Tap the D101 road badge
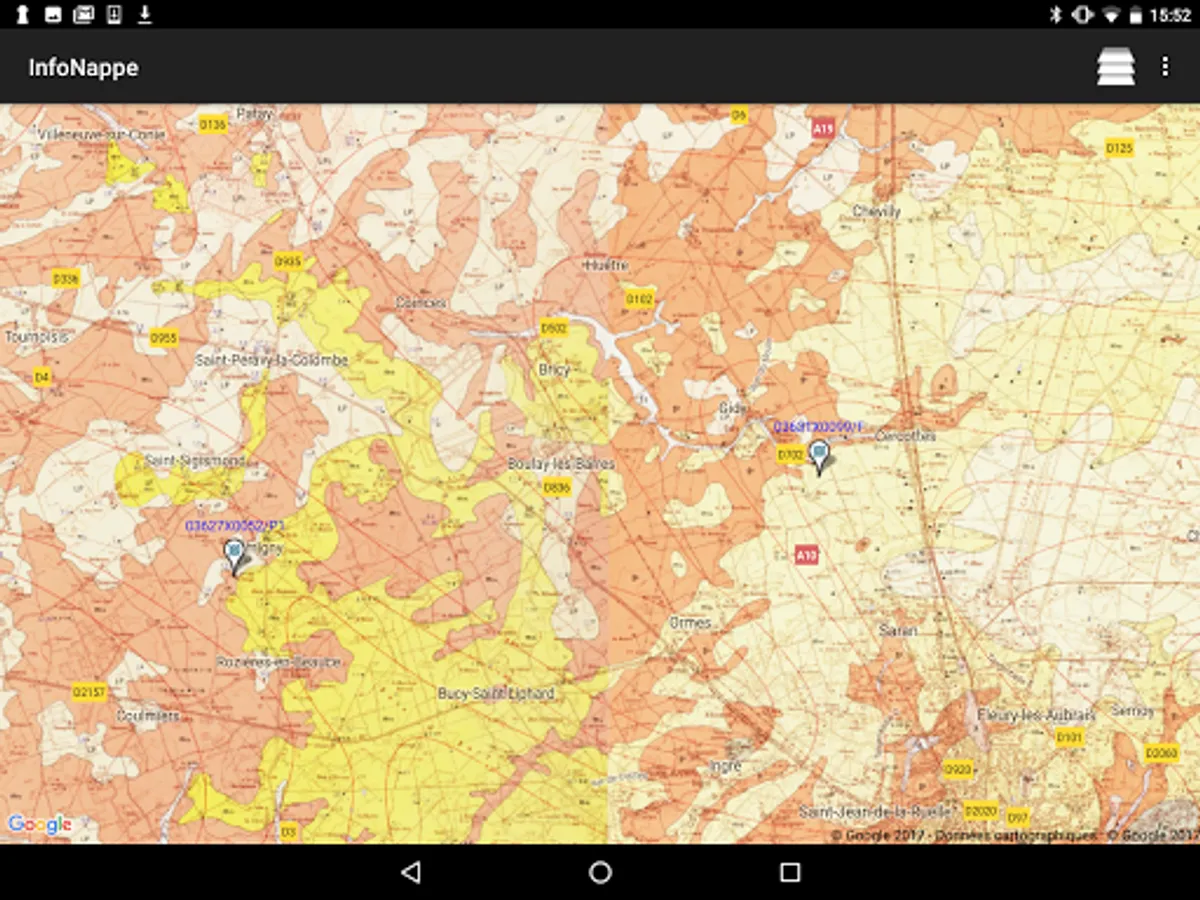 (1069, 737)
